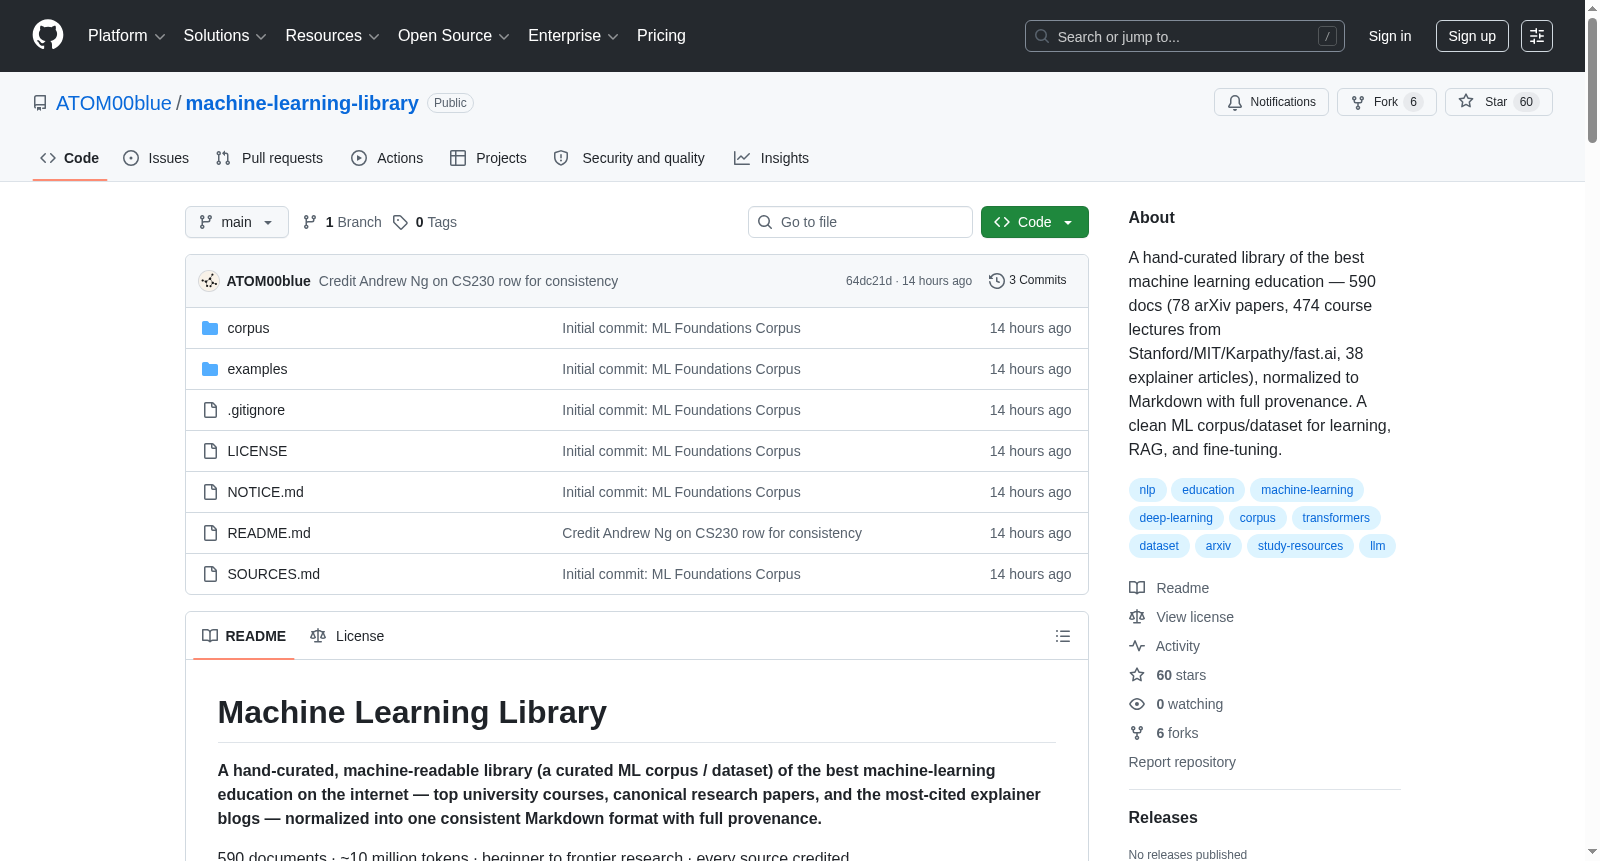The height and width of the screenshot is (861, 1600).
Task: Click the bell icon on Notifications button
Action: tap(1235, 102)
